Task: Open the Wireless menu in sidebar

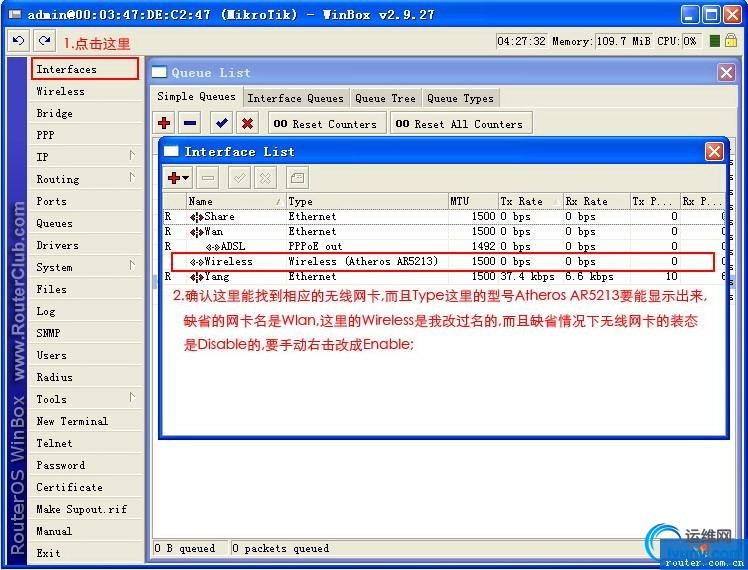Action: 86,91
